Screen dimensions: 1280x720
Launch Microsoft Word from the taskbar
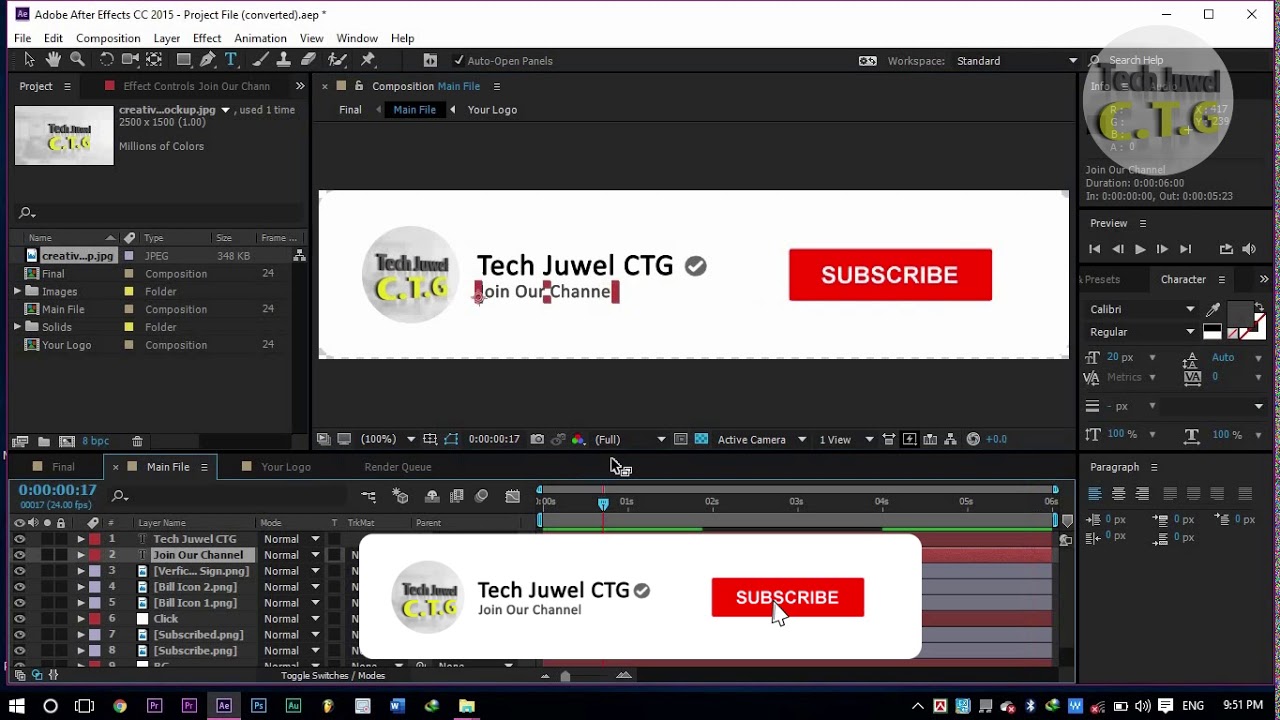pos(397,706)
